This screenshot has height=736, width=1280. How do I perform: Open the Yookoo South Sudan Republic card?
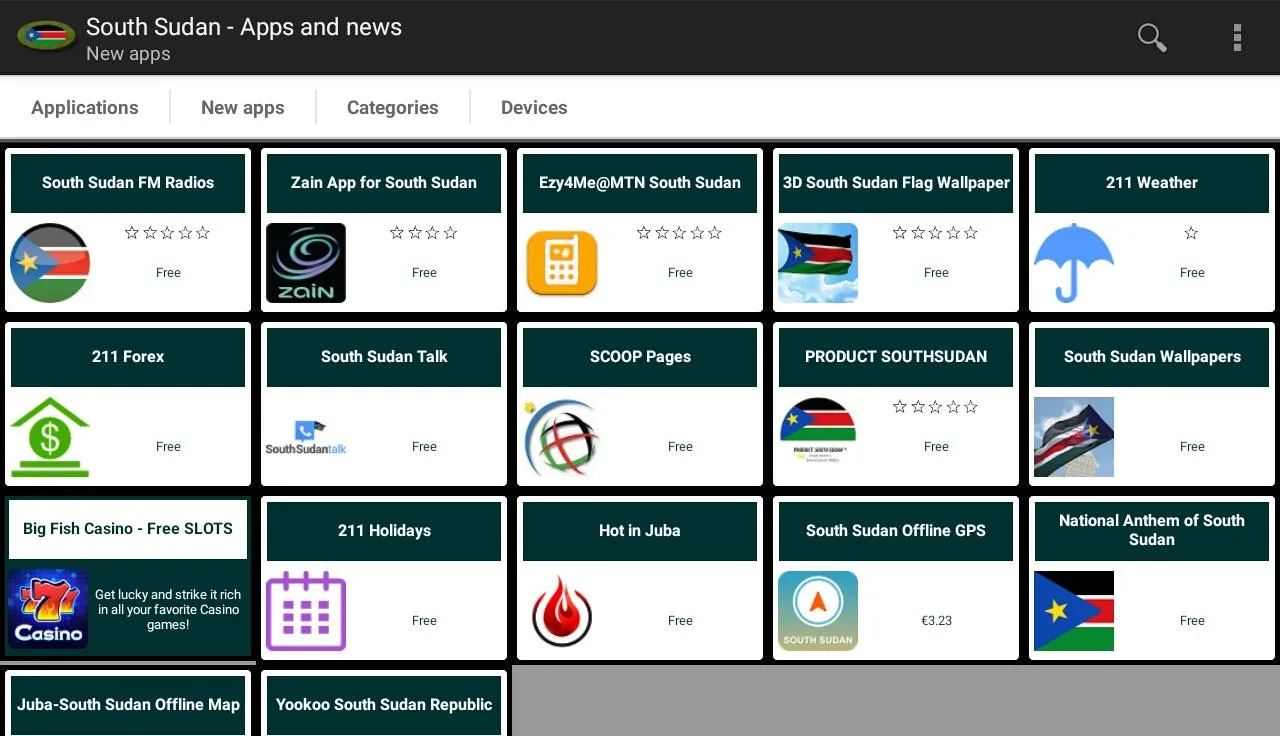click(384, 703)
